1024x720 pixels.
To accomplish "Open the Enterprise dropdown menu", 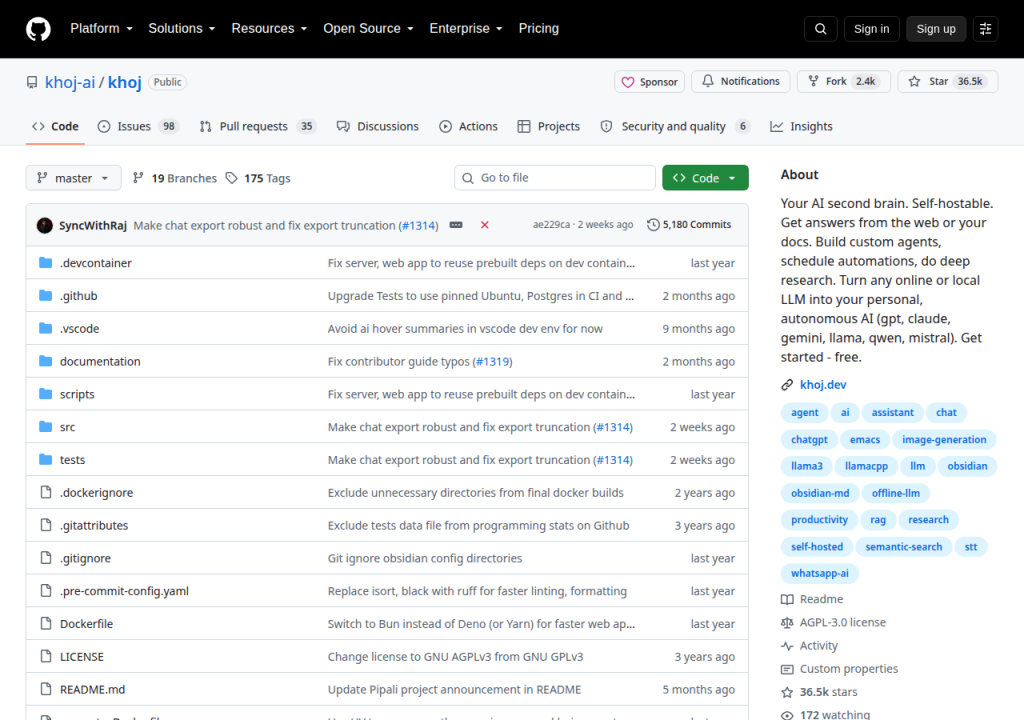I will pos(466,29).
